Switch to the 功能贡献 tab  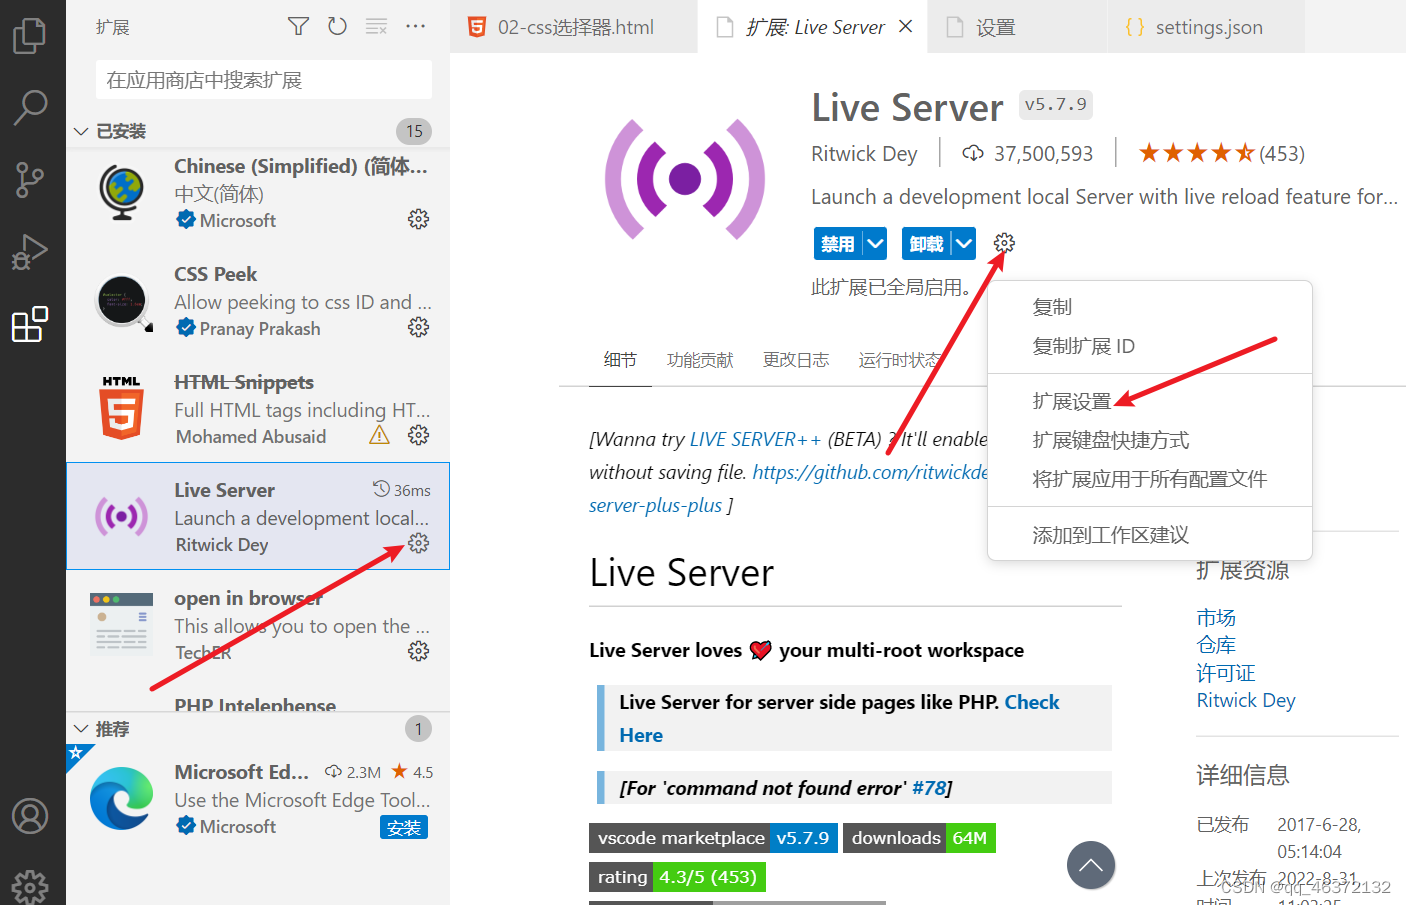coord(700,360)
